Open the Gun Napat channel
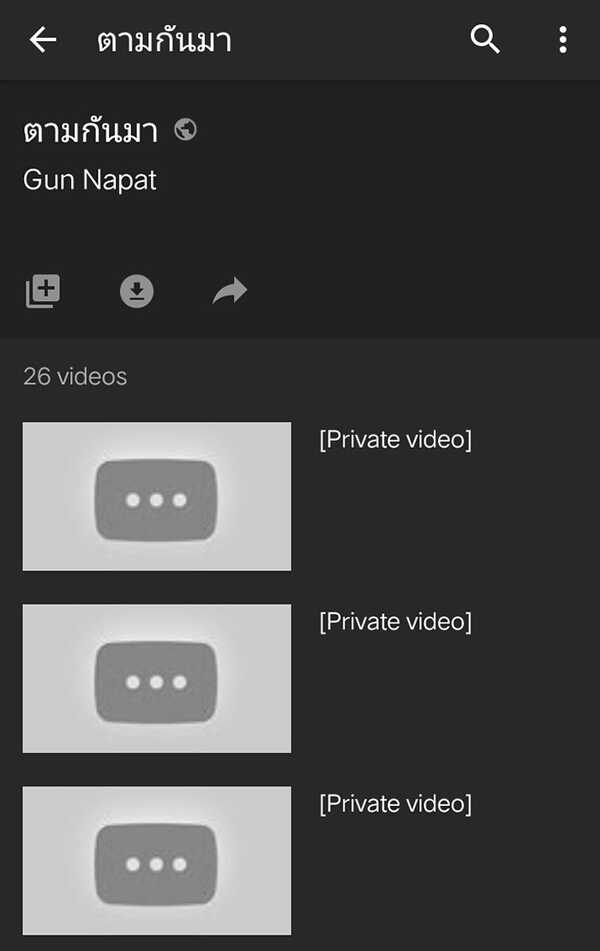This screenshot has height=951, width=600. pos(90,180)
